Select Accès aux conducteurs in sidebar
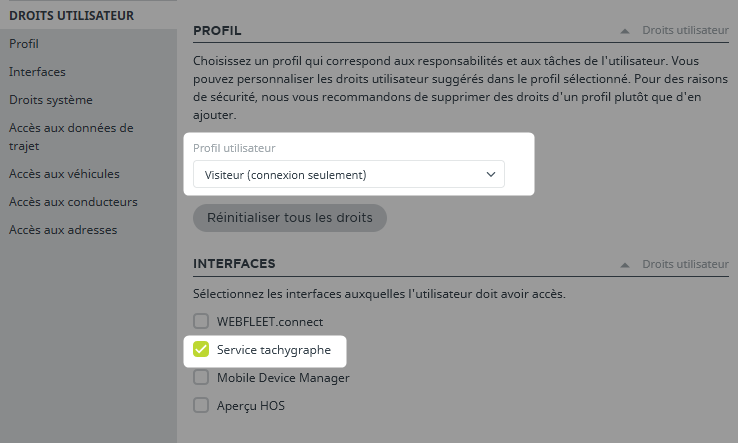This screenshot has height=443, width=738. 73,202
